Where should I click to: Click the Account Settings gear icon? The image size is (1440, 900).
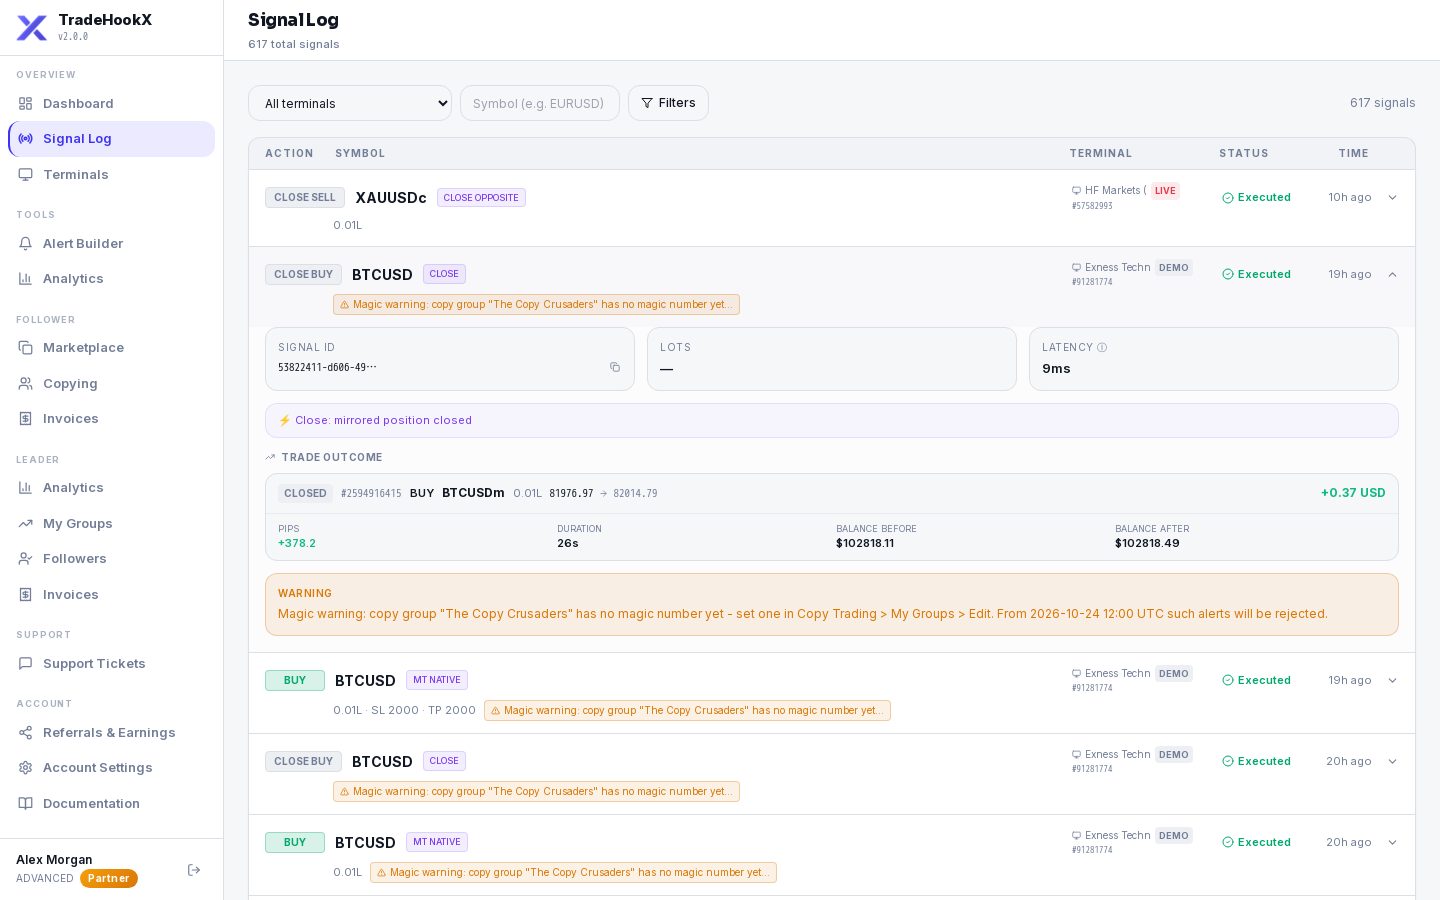coord(26,767)
